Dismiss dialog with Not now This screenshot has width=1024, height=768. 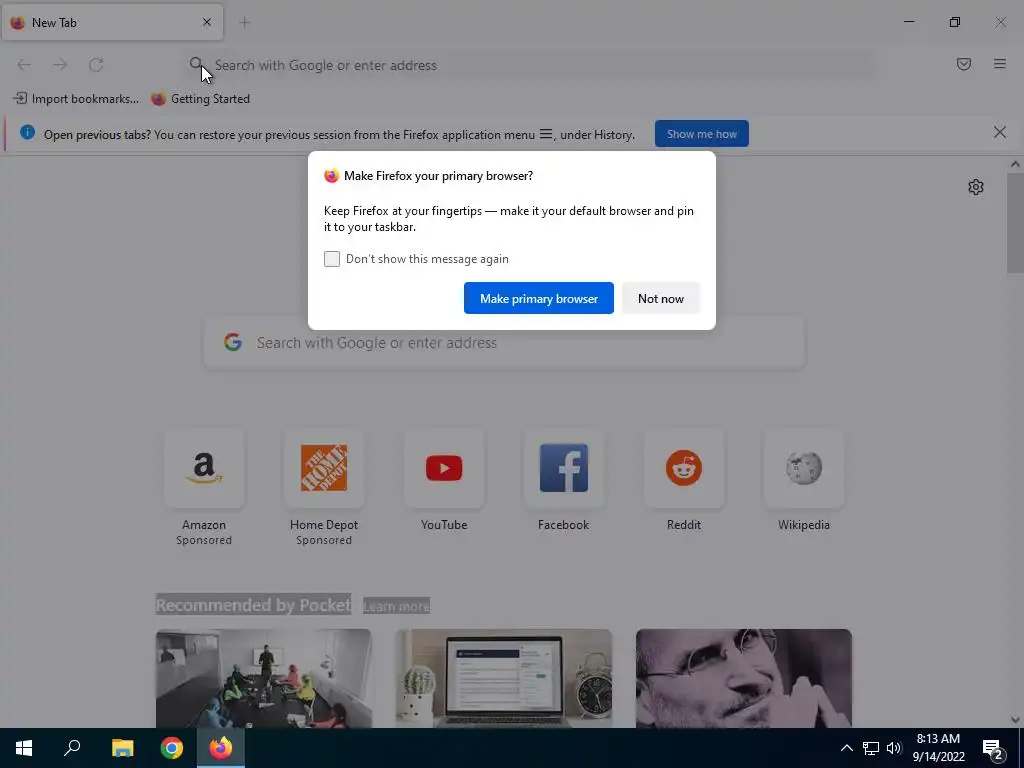pos(661,298)
